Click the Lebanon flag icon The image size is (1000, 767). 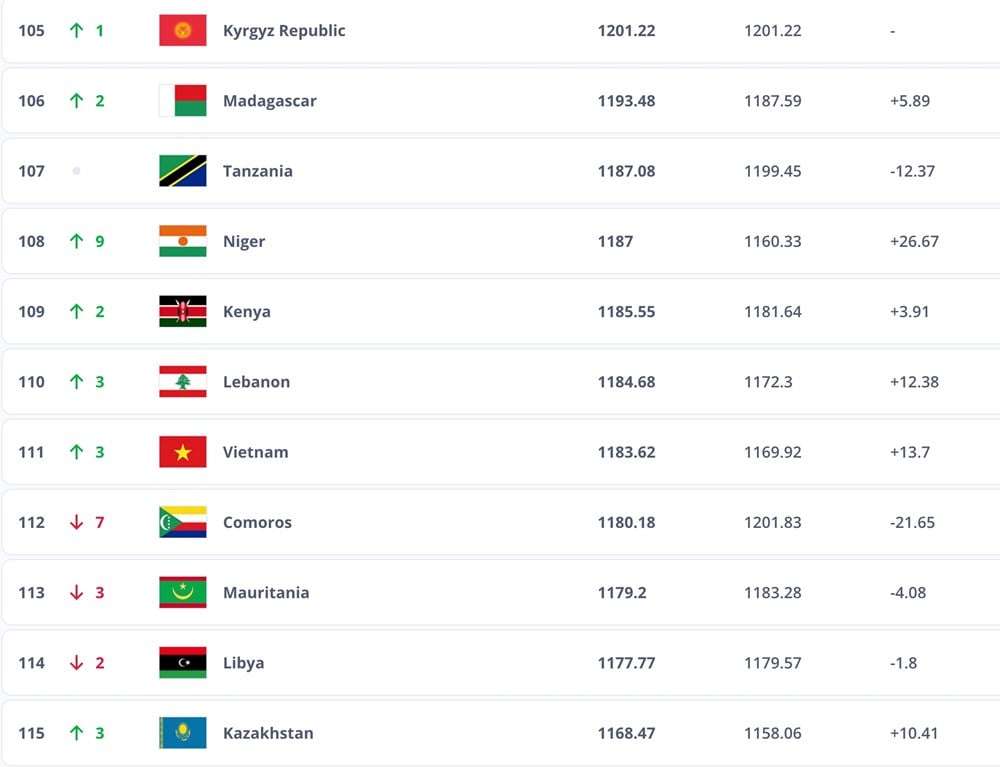tap(183, 382)
